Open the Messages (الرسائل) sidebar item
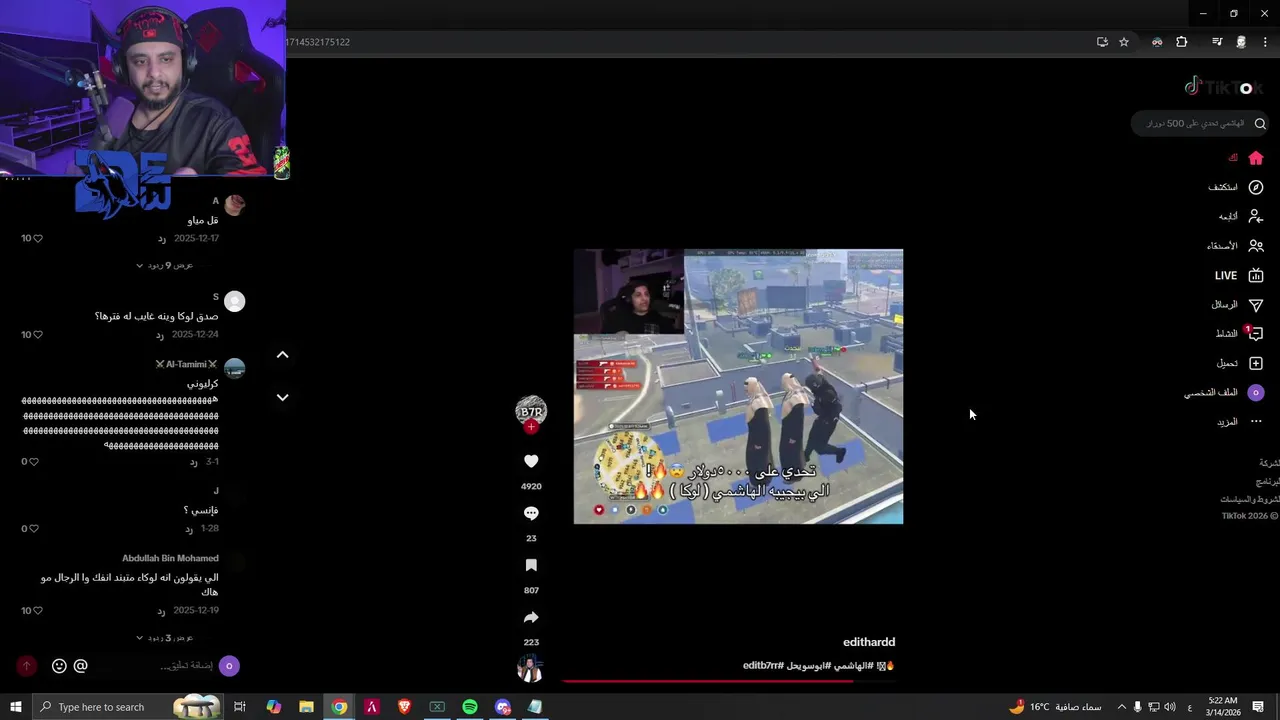This screenshot has width=1280, height=720. tap(1238, 304)
